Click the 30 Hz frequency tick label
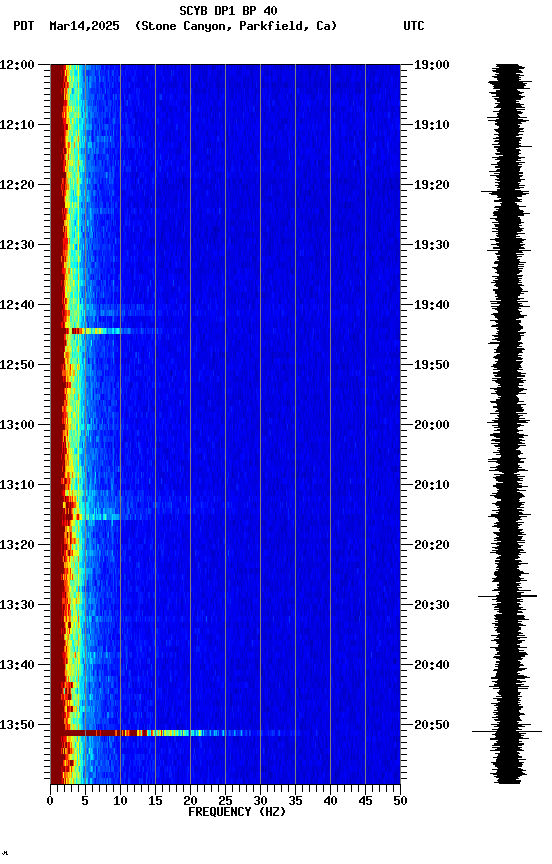This screenshot has width=552, height=864. (260, 801)
